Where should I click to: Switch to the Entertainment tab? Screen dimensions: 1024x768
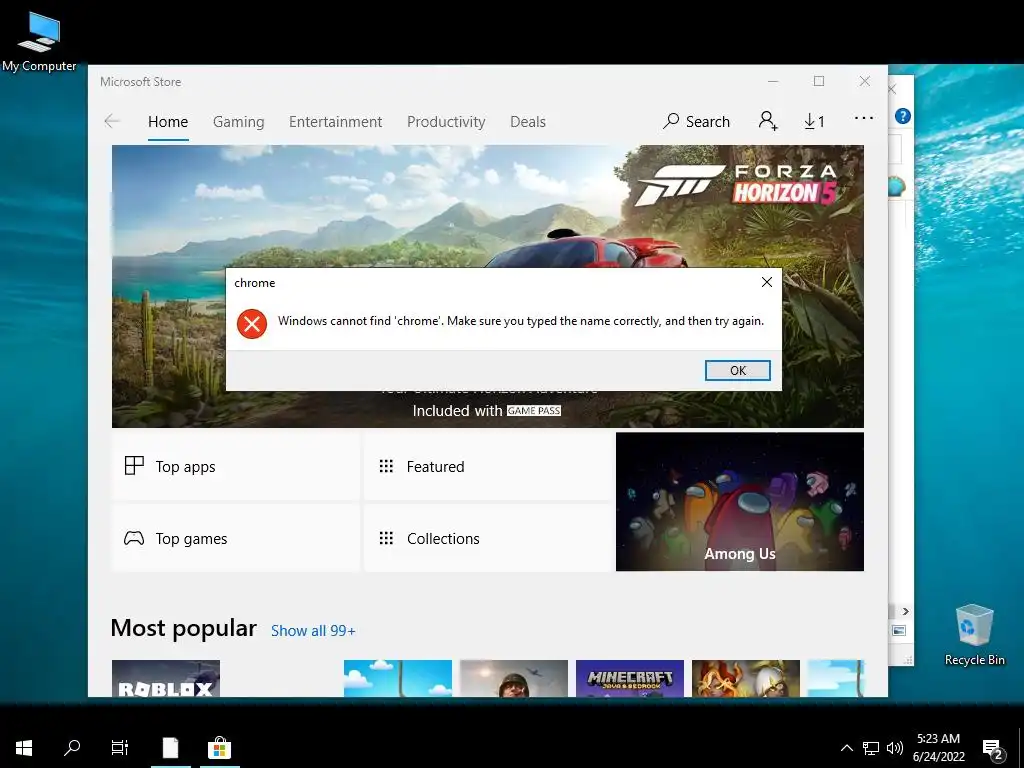pyautogui.click(x=336, y=121)
